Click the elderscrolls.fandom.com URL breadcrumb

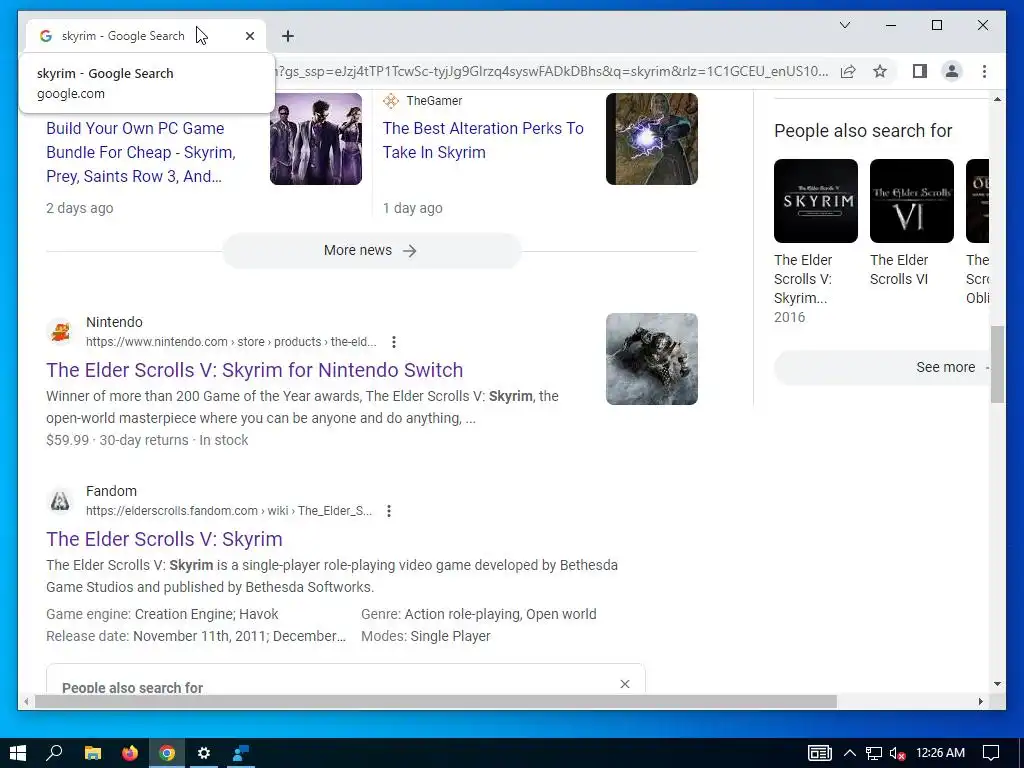coord(229,511)
